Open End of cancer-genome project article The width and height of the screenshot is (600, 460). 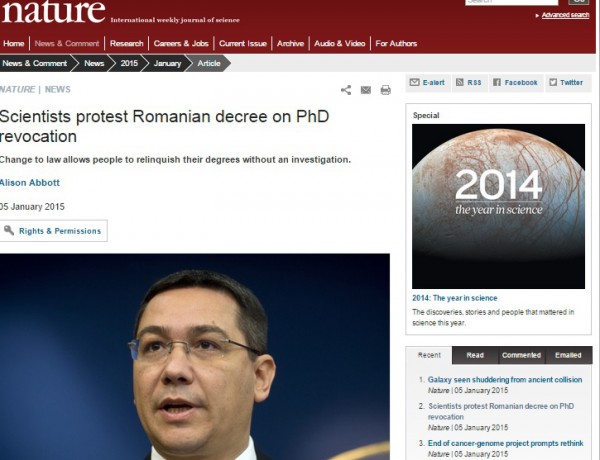point(505,443)
